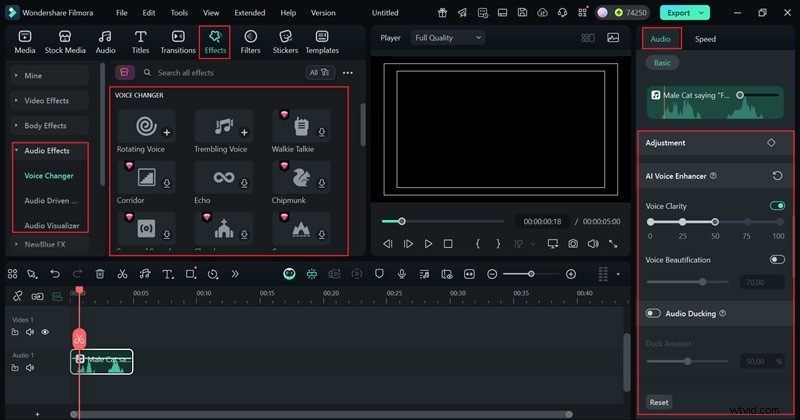The image size is (800, 420).
Task: Open the Transitions library
Action: [x=178, y=42]
